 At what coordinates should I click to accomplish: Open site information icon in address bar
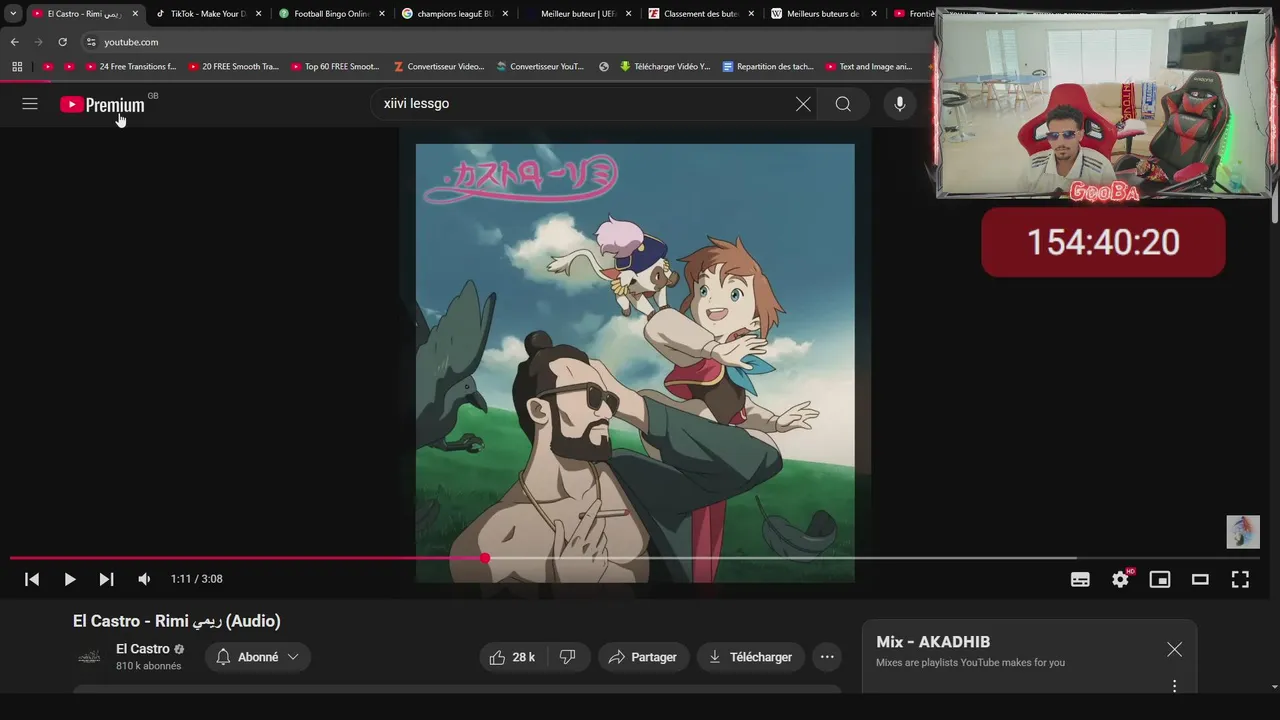click(x=91, y=42)
